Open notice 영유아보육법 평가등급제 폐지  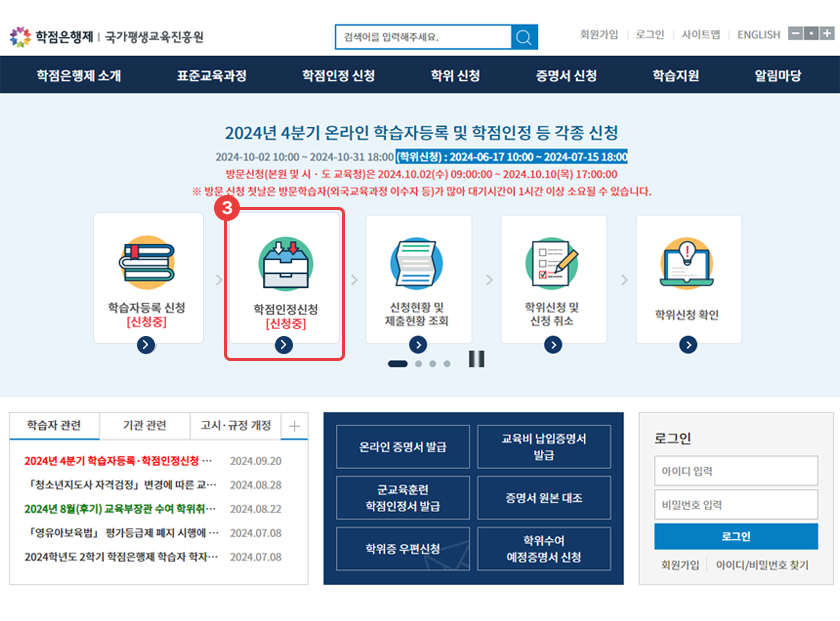point(122,533)
